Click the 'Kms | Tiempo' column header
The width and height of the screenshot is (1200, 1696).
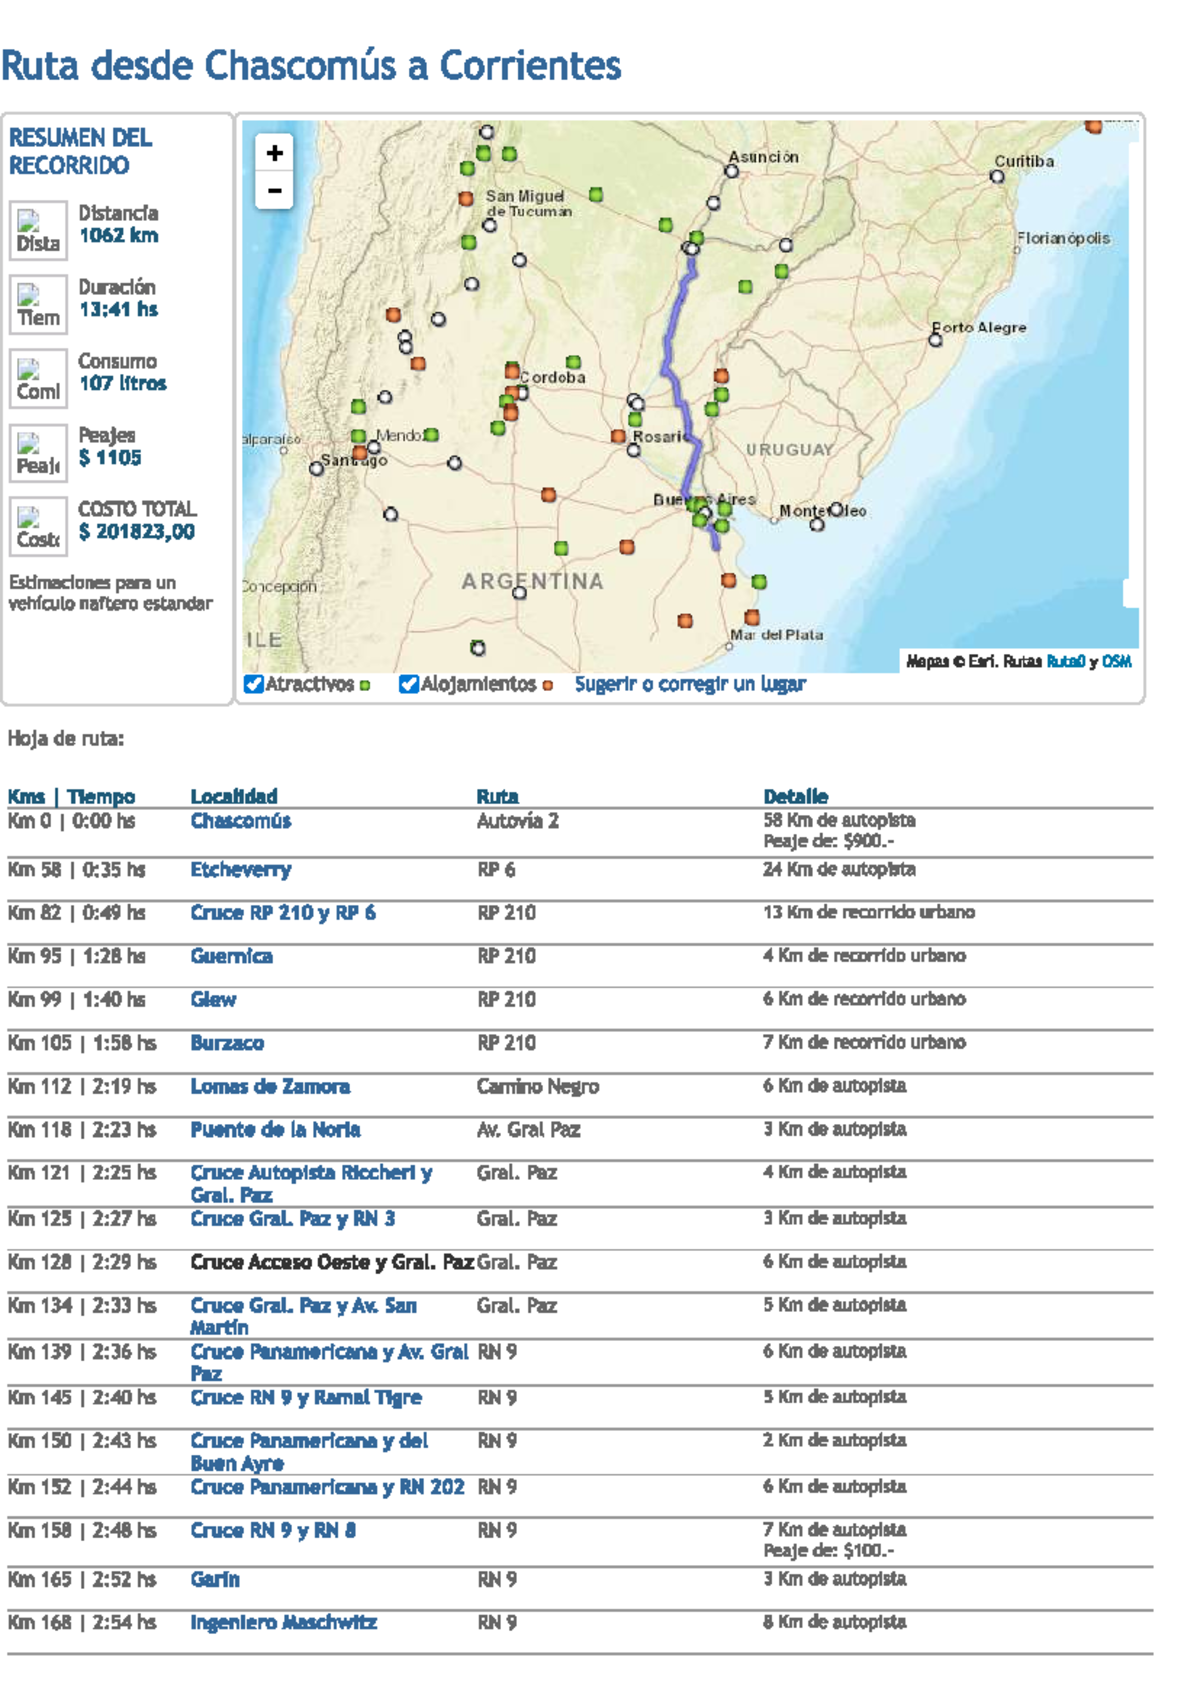point(71,796)
